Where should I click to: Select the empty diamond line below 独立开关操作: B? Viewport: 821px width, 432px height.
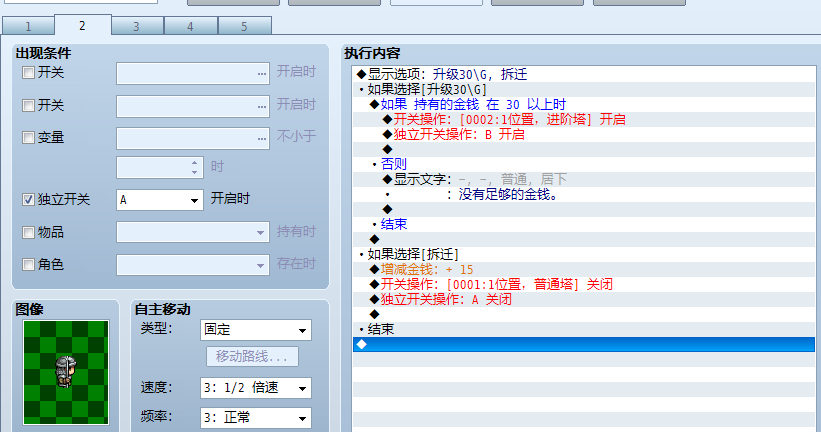(x=584, y=150)
